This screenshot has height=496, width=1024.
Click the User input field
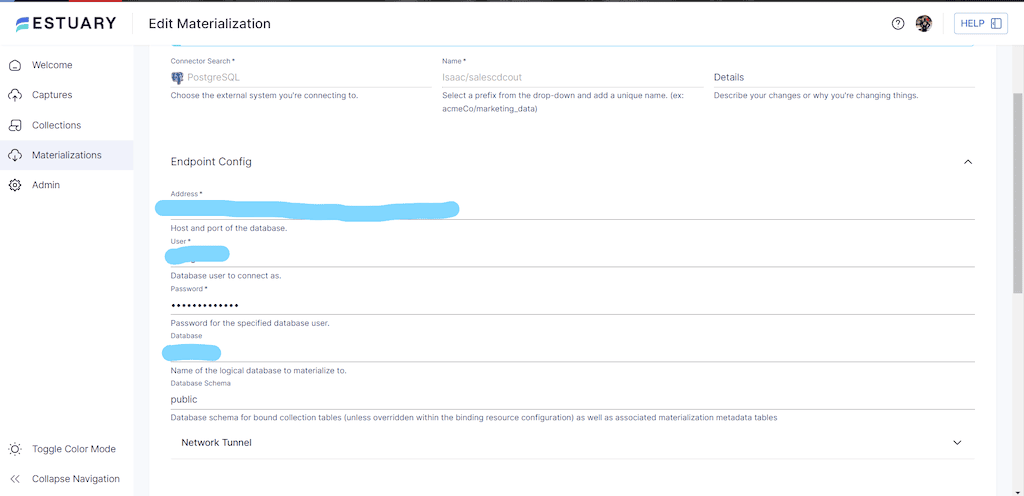coord(572,257)
